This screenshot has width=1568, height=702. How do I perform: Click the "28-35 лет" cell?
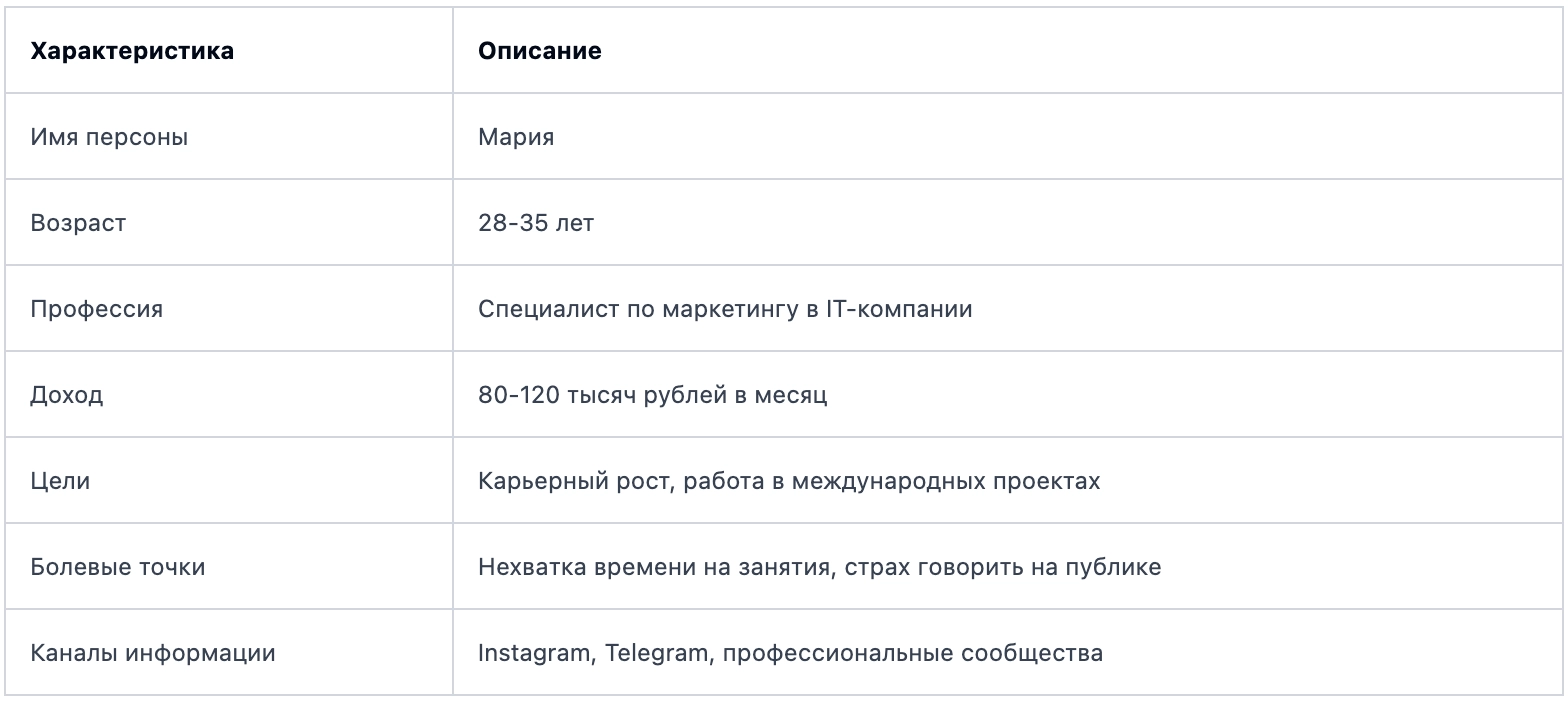pos(536,223)
